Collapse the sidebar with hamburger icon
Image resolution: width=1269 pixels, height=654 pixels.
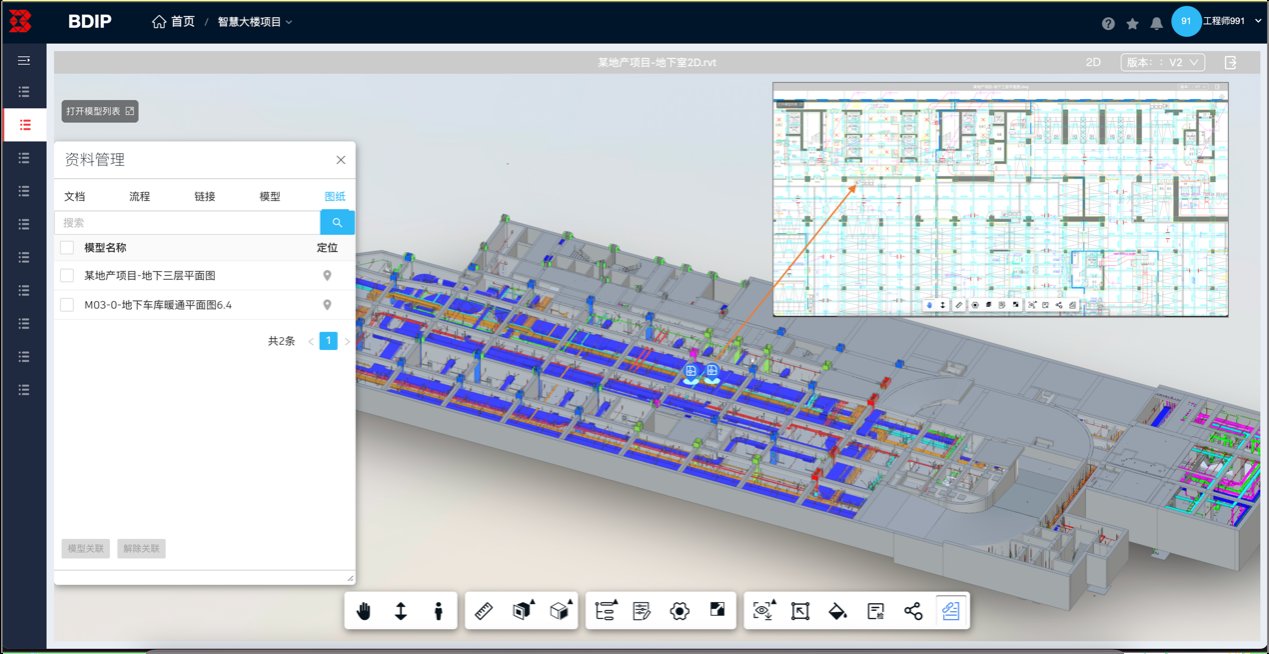(24, 61)
